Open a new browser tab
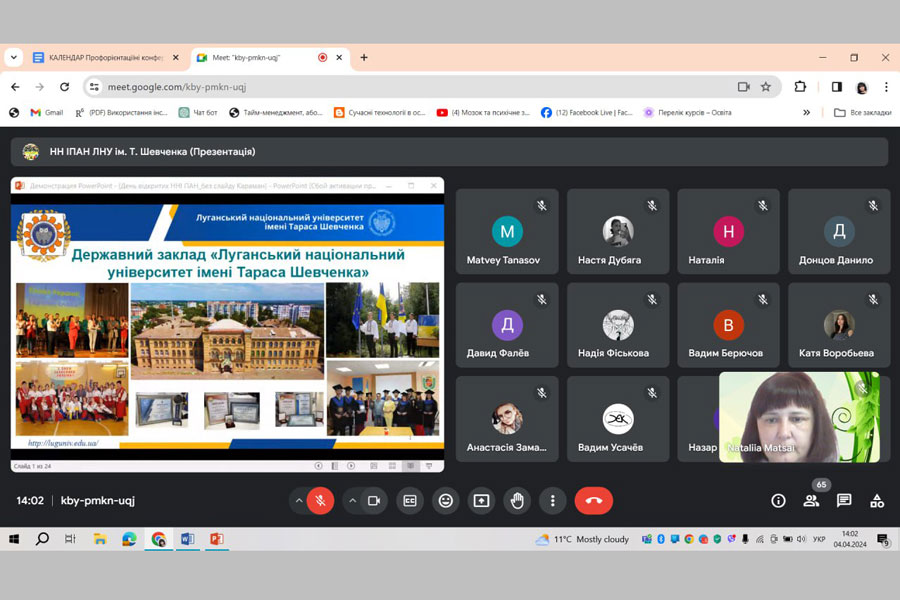Image resolution: width=900 pixels, height=600 pixels. tap(364, 57)
